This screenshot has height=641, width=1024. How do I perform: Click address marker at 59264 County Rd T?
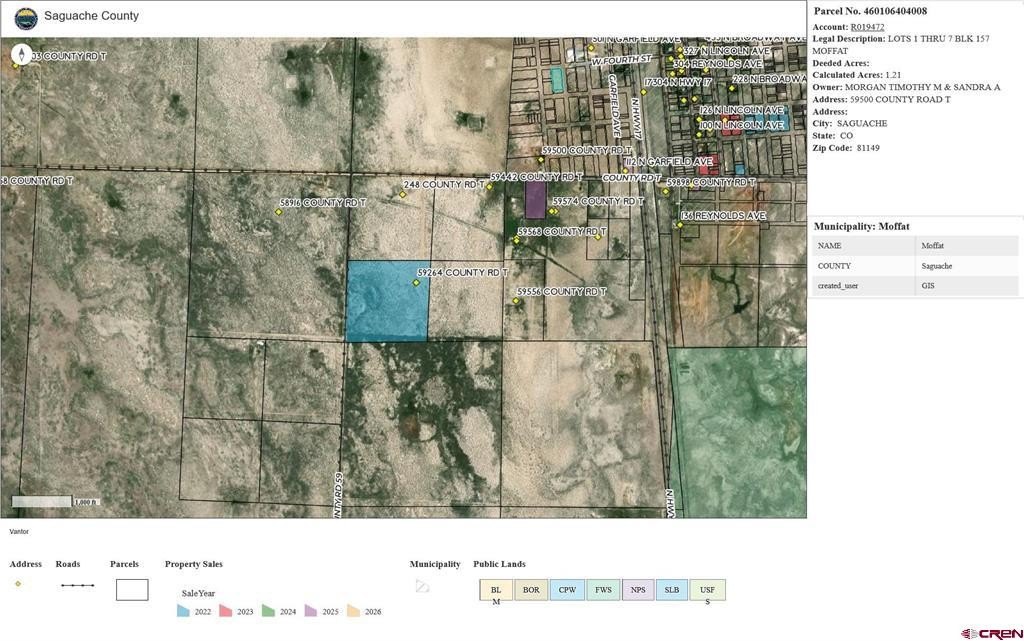416,283
